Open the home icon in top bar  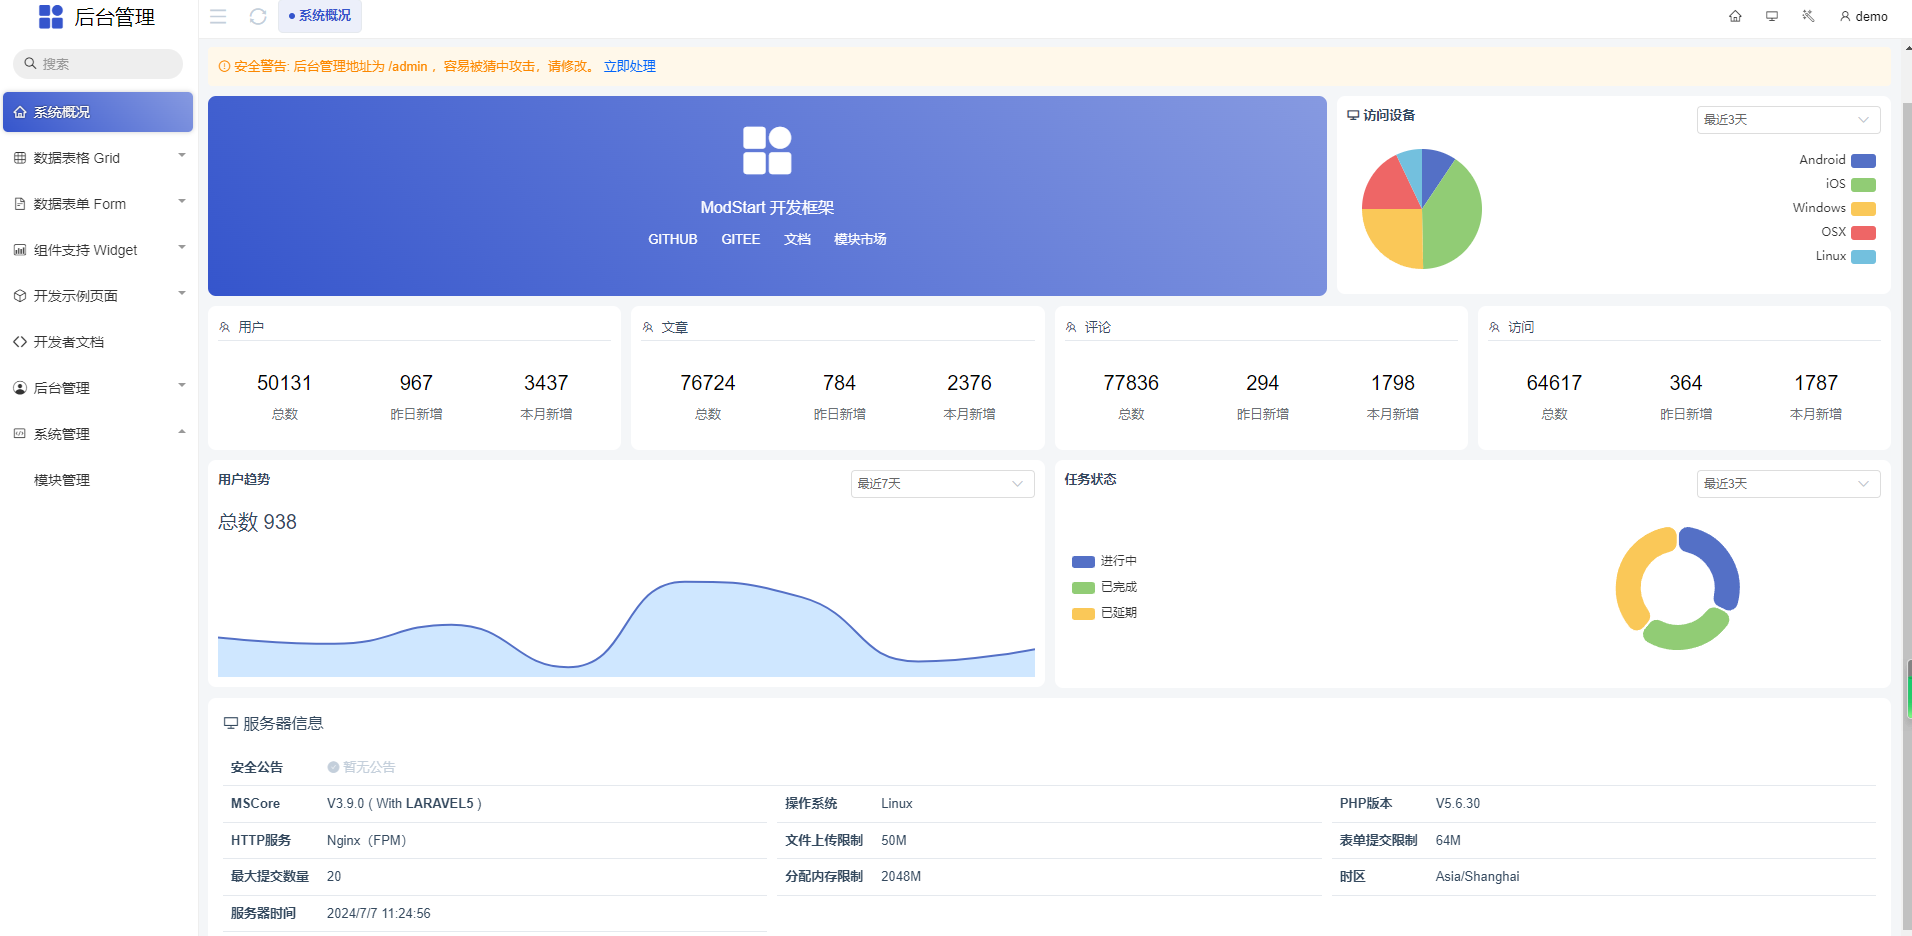pyautogui.click(x=1735, y=16)
